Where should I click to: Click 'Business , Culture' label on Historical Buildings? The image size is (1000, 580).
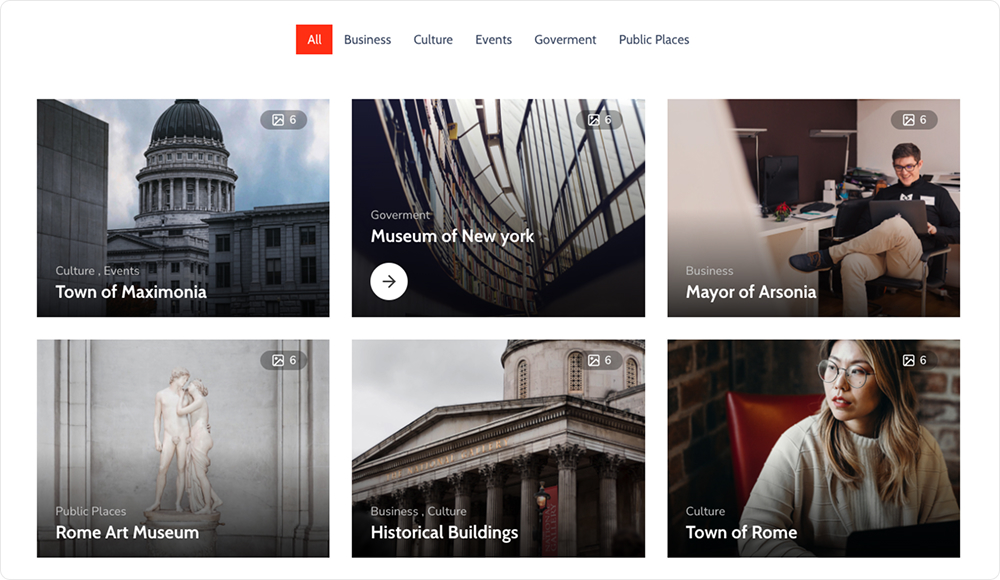pyautogui.click(x=418, y=511)
